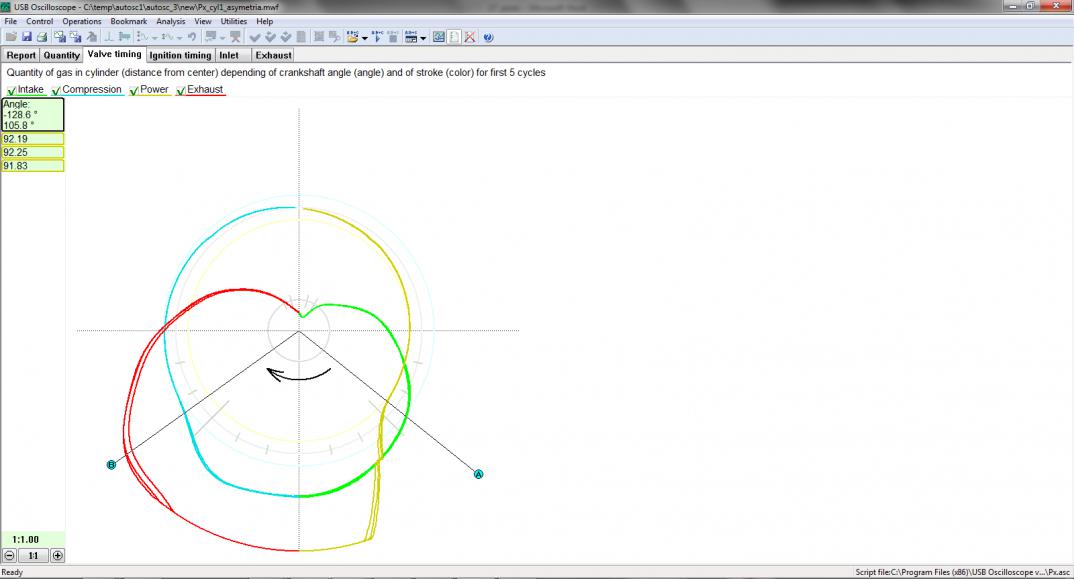The height and width of the screenshot is (579, 1074).
Task: Click the open file folder icon
Action: [11, 37]
